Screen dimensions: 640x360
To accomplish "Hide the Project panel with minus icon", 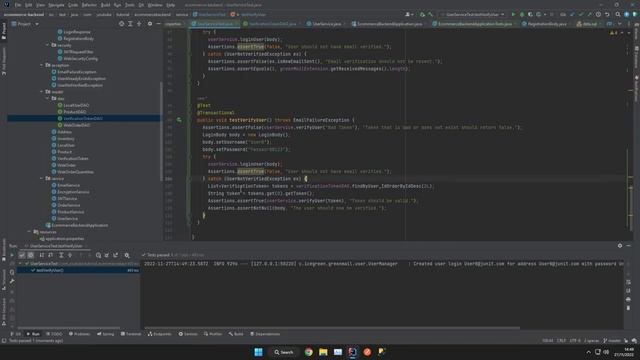I will coord(158,24).
